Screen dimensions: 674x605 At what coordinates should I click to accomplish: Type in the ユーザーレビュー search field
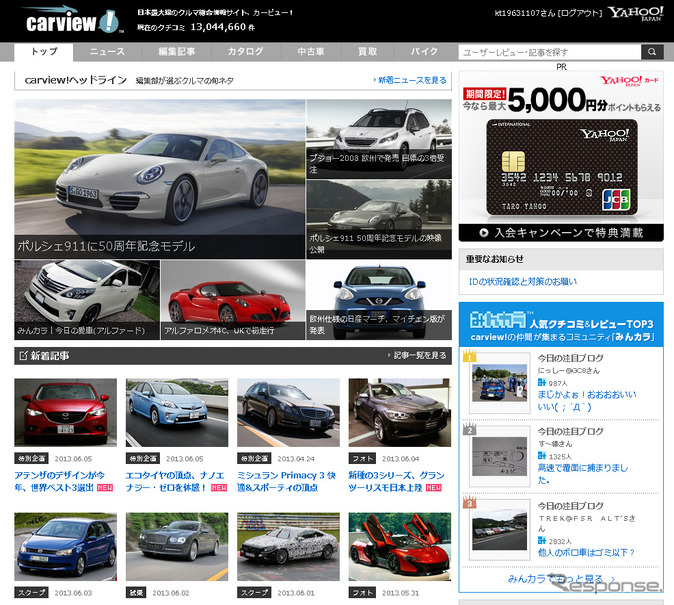tap(549, 52)
